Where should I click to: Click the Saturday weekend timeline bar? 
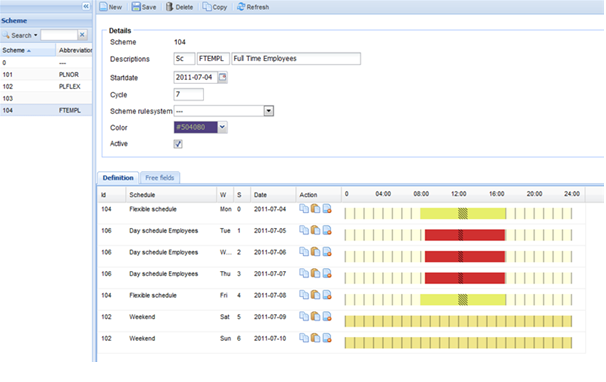[x=458, y=321]
